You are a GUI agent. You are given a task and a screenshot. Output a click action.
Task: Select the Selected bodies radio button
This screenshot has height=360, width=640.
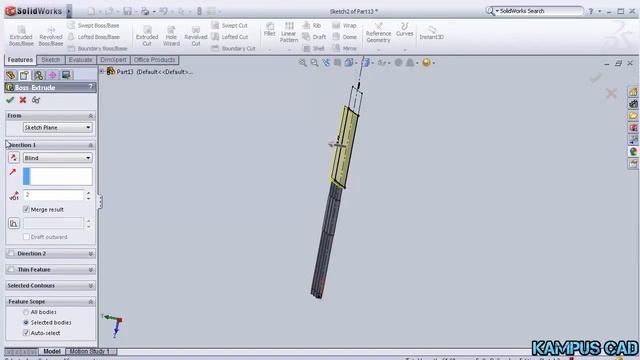pos(26,322)
